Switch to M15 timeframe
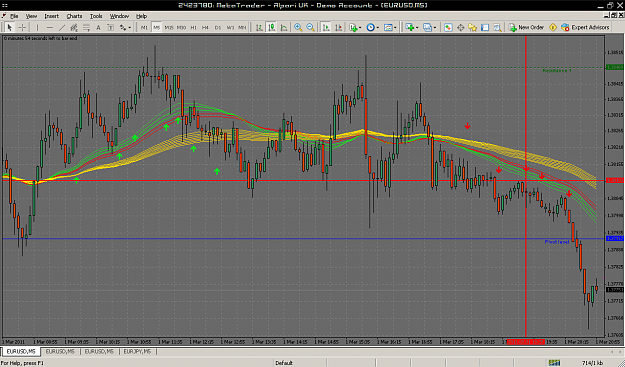The height and width of the screenshot is (367, 625). click(x=169, y=27)
